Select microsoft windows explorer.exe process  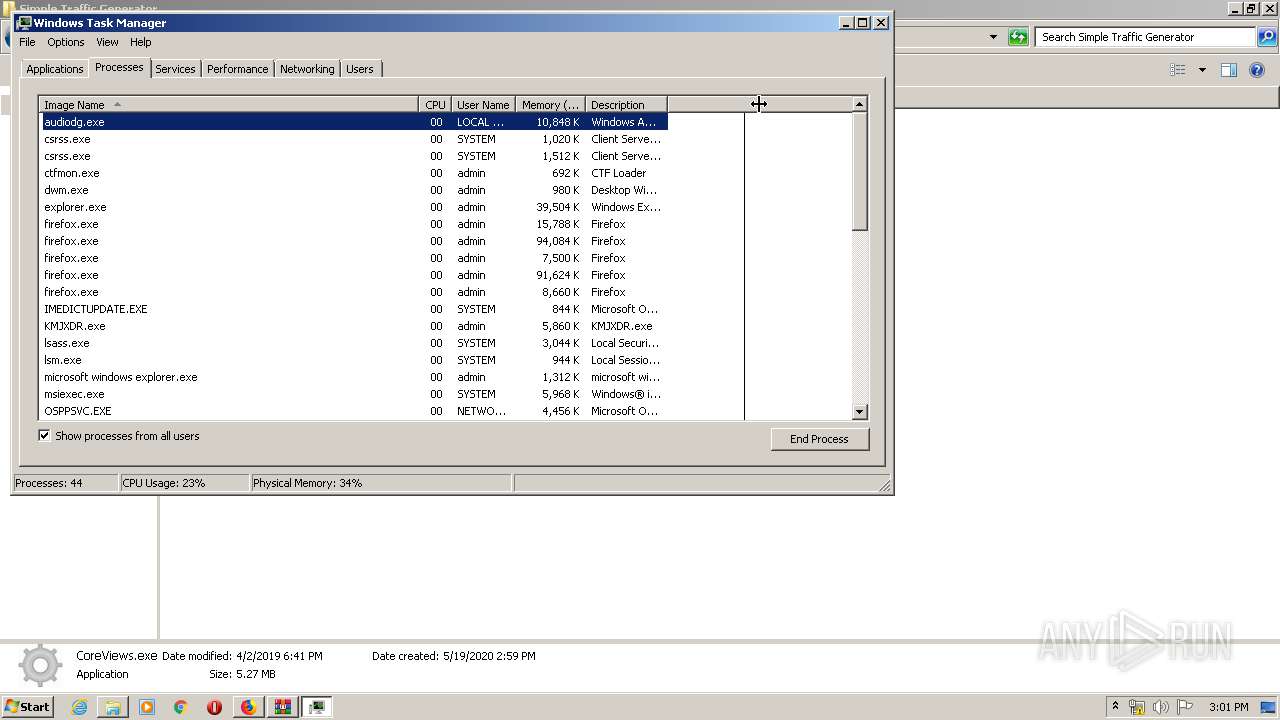coord(354,377)
